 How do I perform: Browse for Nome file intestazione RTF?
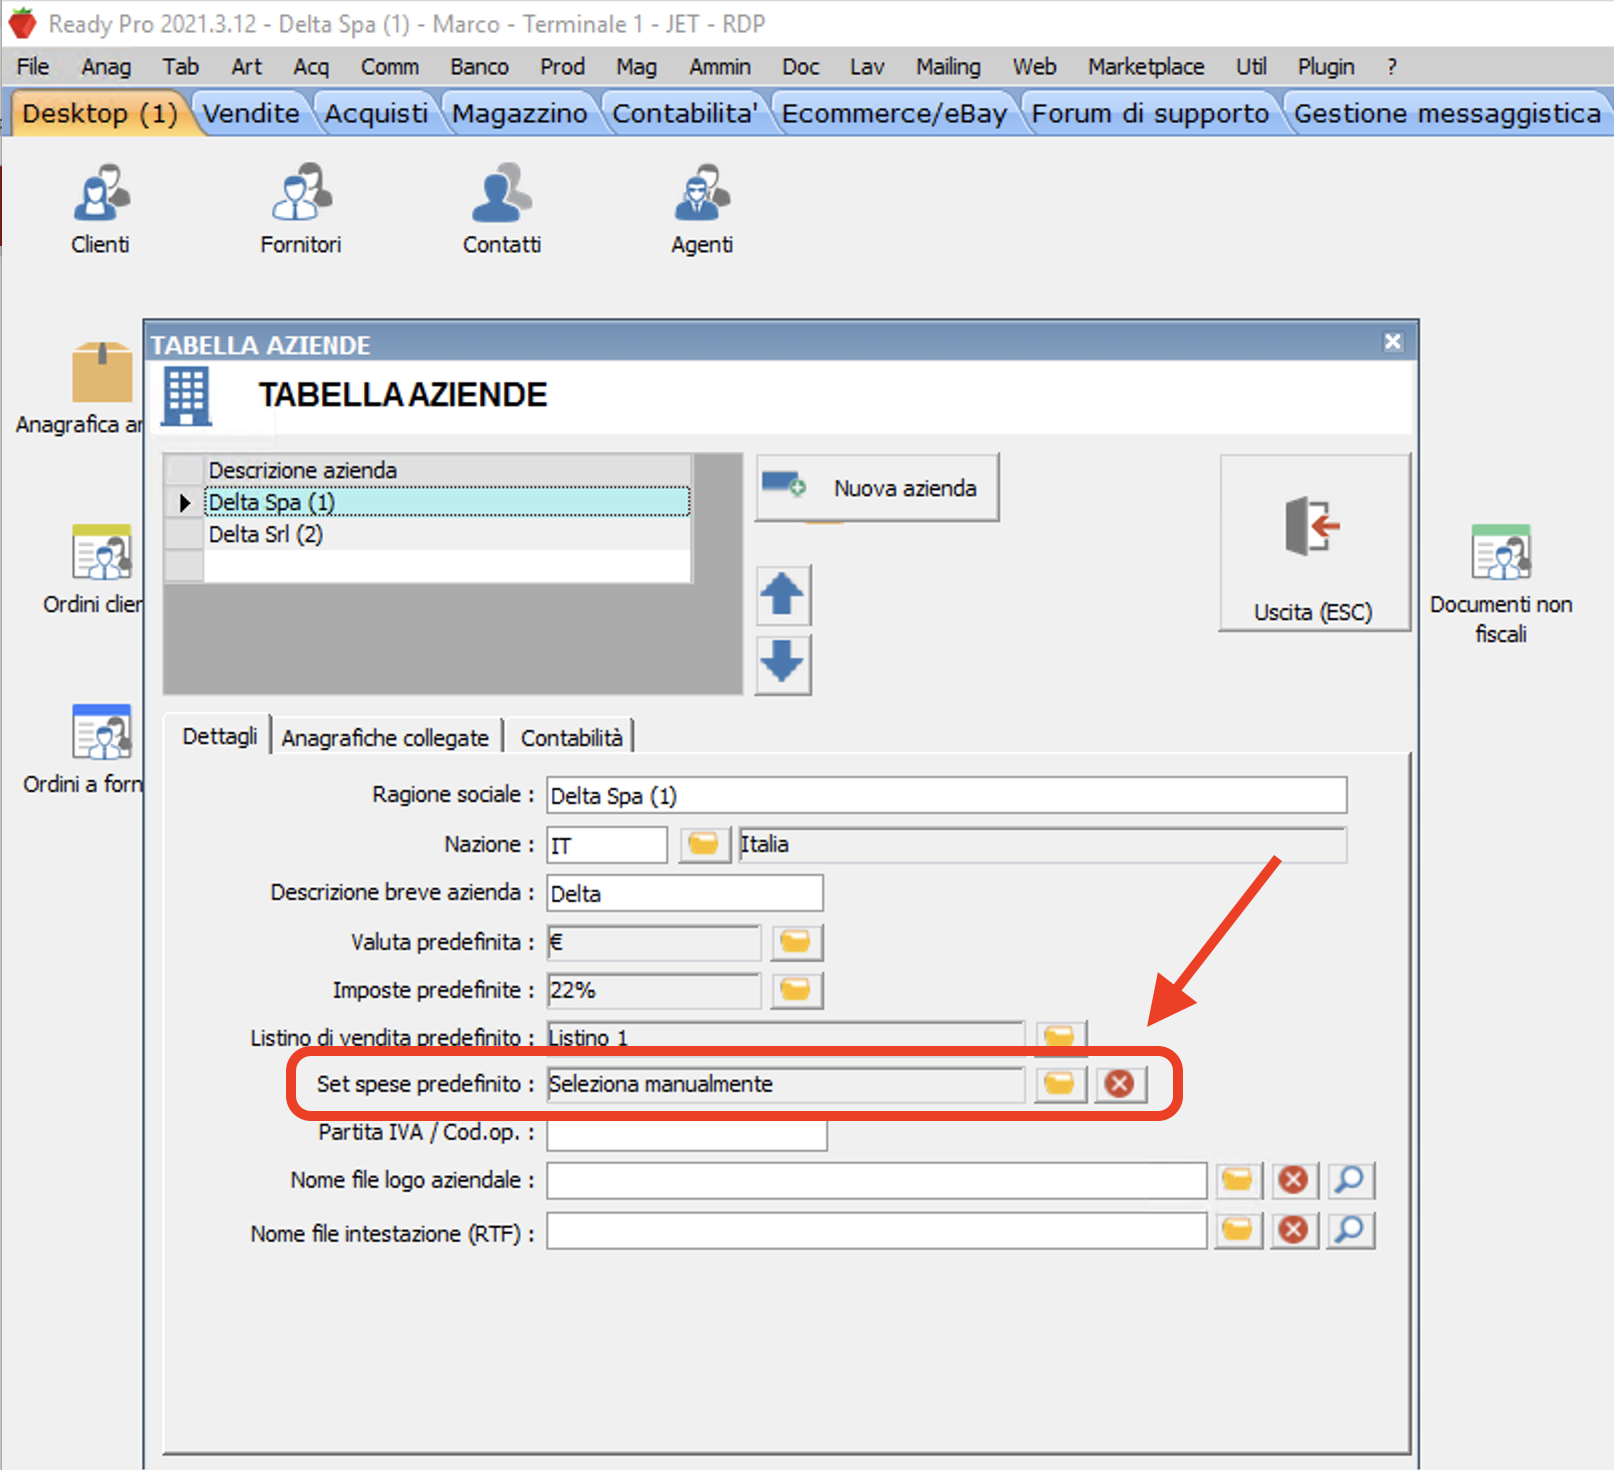coord(1238,1230)
